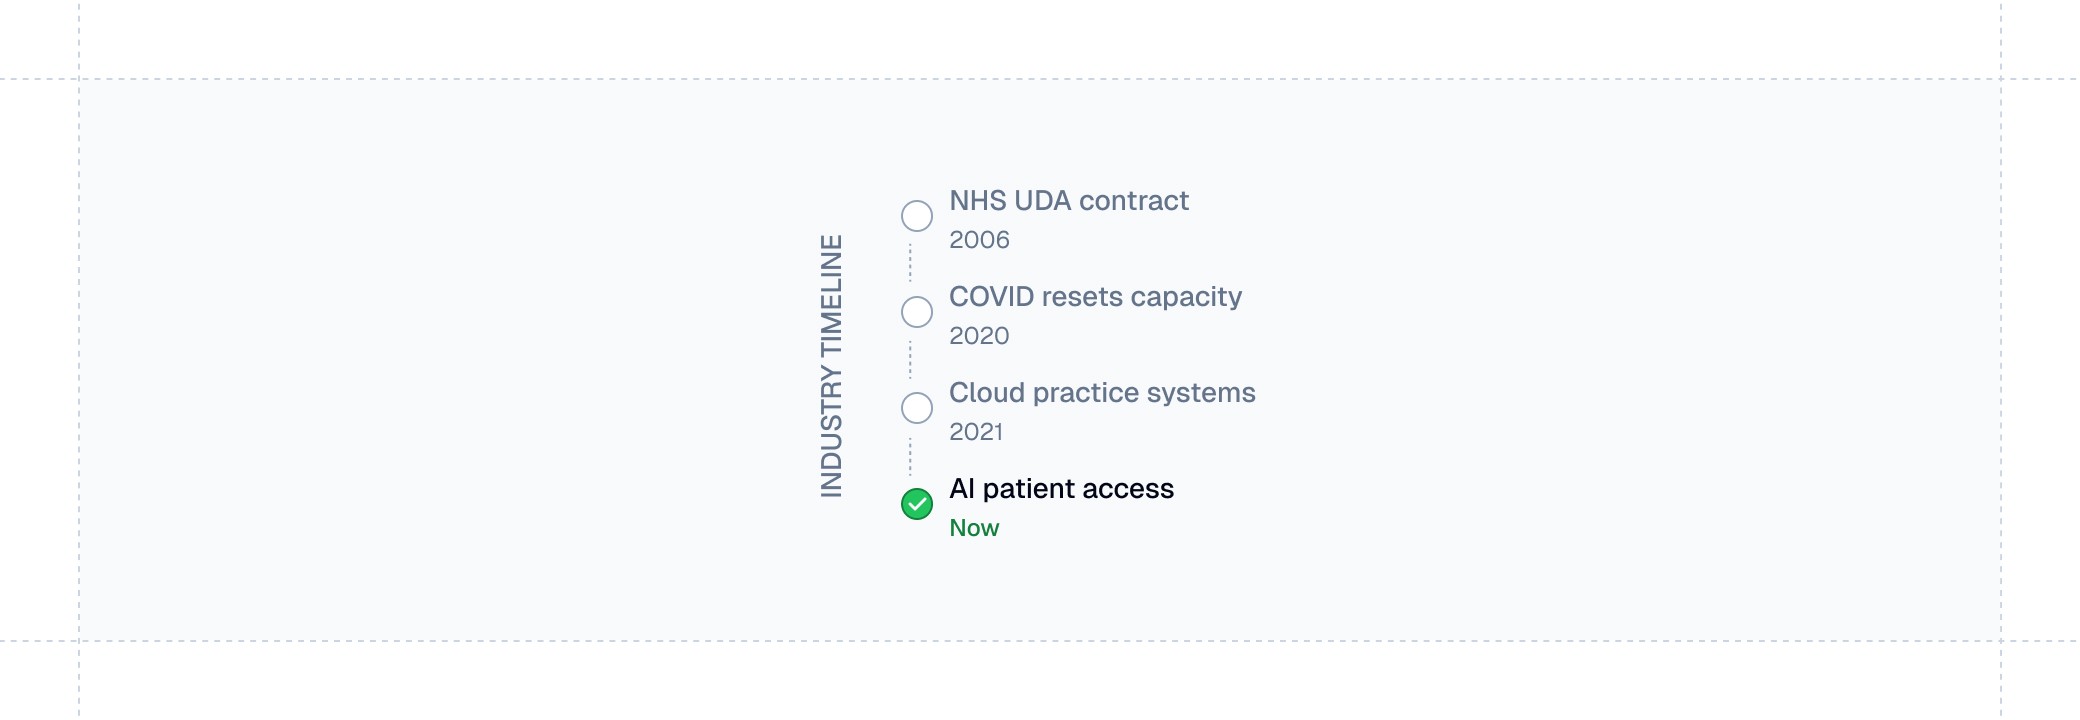Click the green checkmark icon beside AI patient access
This screenshot has width=2080, height=720.
tap(917, 504)
